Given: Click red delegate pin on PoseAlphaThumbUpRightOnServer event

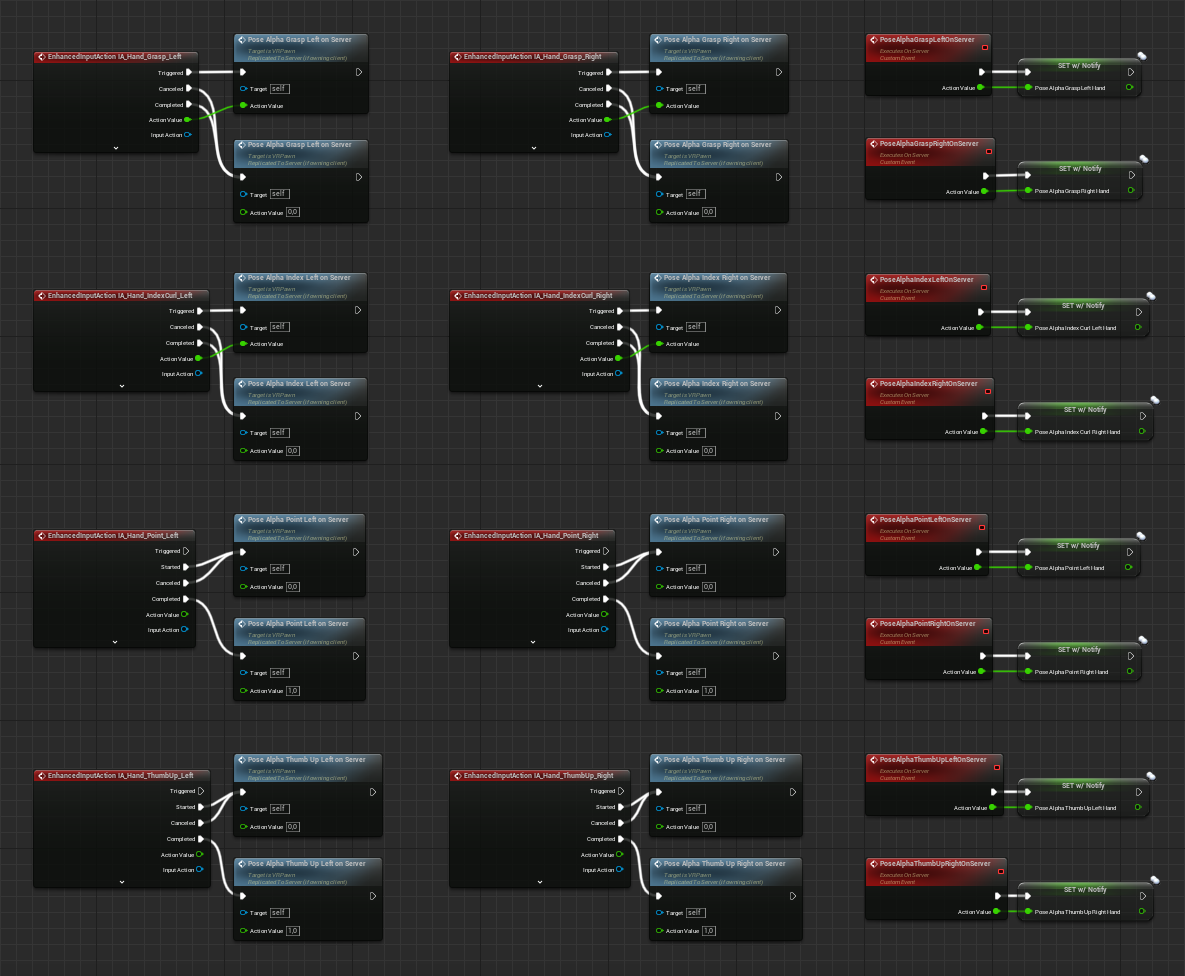Looking at the screenshot, I should pos(1001,872).
